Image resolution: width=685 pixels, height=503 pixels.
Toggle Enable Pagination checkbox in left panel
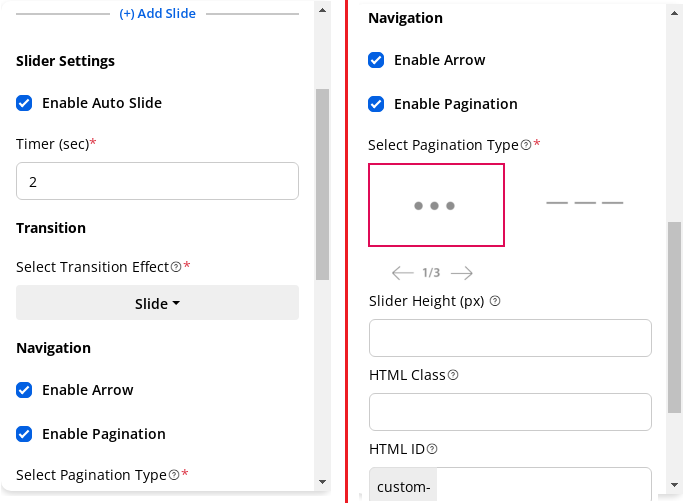[25, 434]
